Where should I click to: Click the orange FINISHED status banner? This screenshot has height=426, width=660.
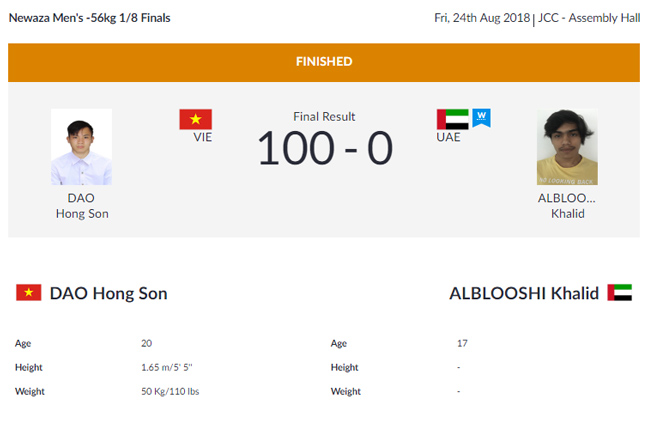click(x=324, y=62)
